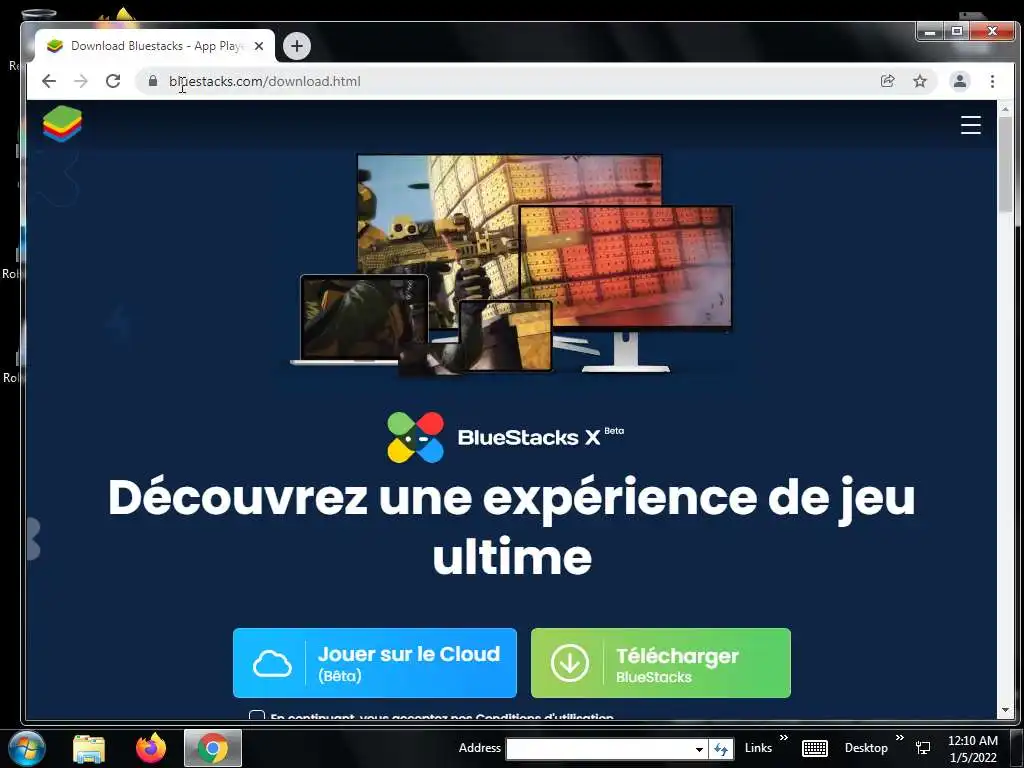Expand the Links toolbar chevron
The width and height of the screenshot is (1024, 768).
[784, 738]
